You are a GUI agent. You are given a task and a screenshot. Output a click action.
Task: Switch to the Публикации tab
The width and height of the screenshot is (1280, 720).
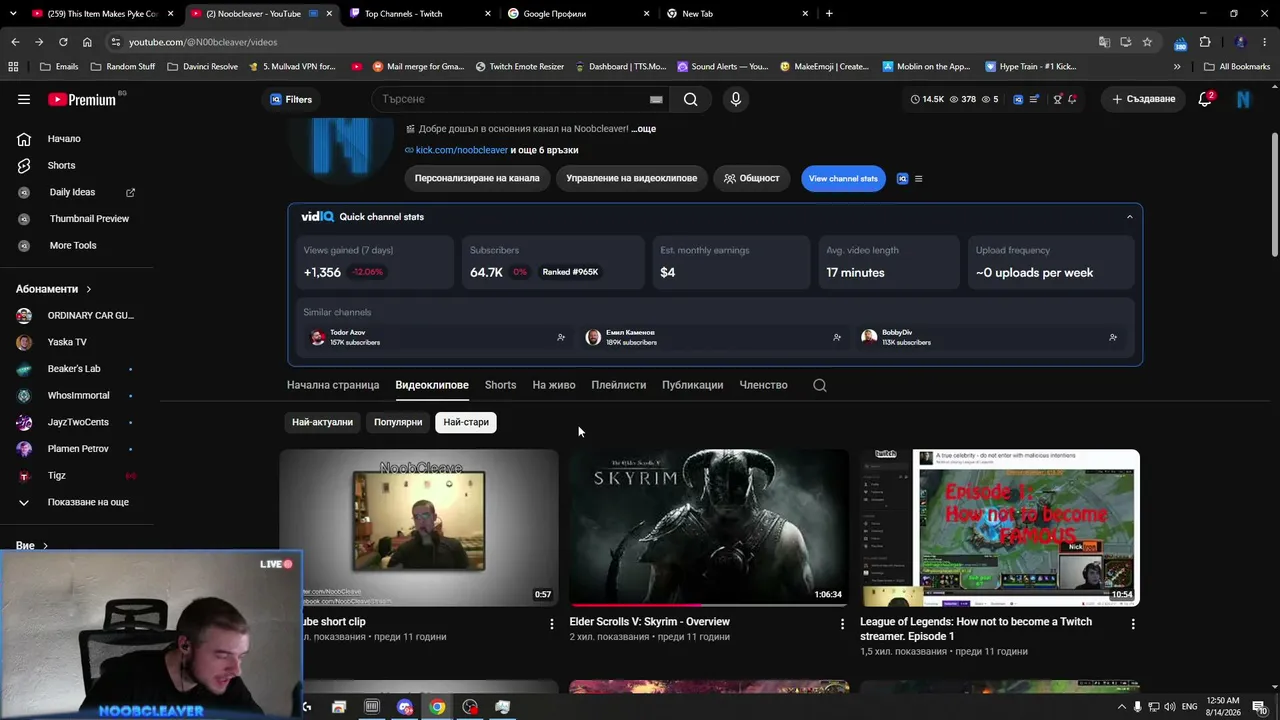click(692, 385)
